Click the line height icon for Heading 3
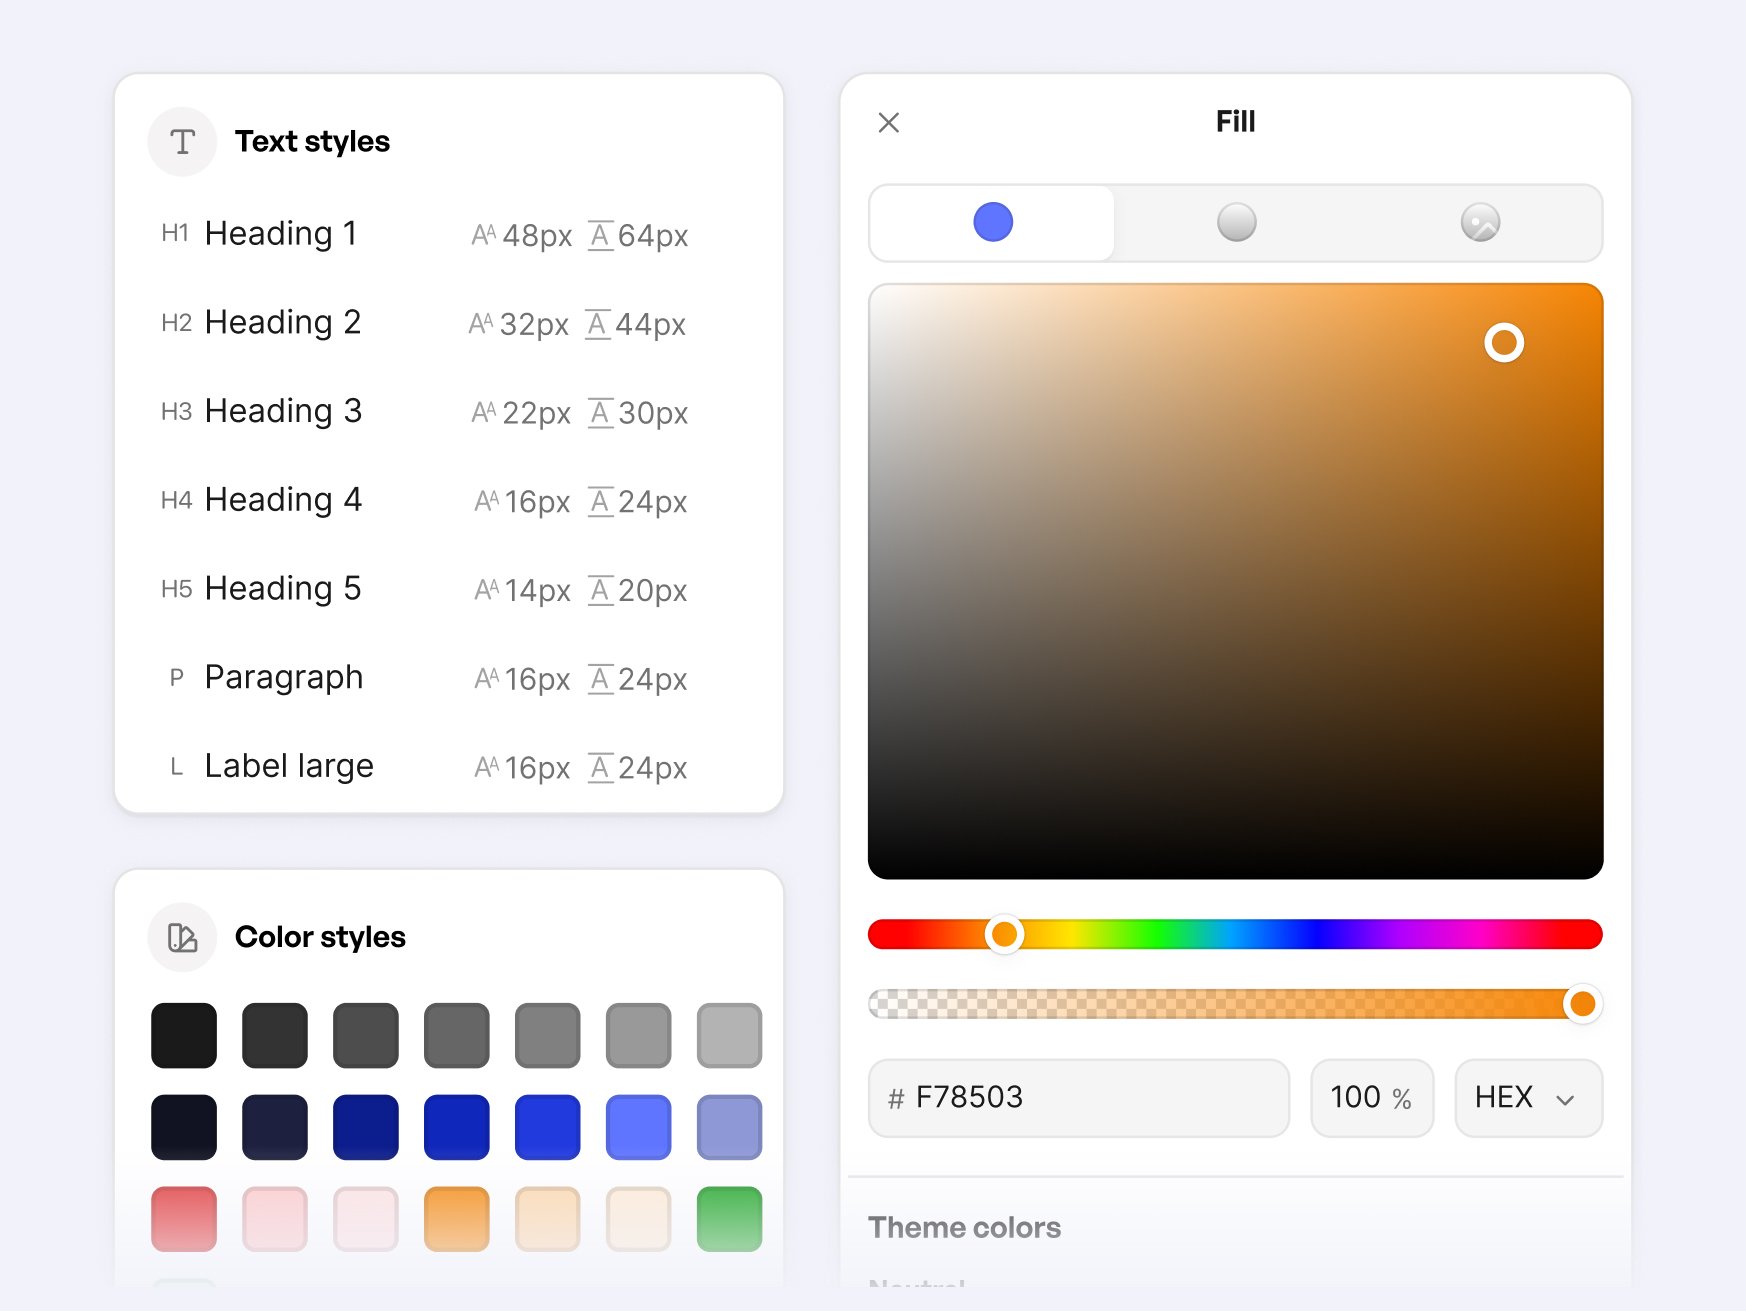1746x1311 pixels. (x=600, y=412)
